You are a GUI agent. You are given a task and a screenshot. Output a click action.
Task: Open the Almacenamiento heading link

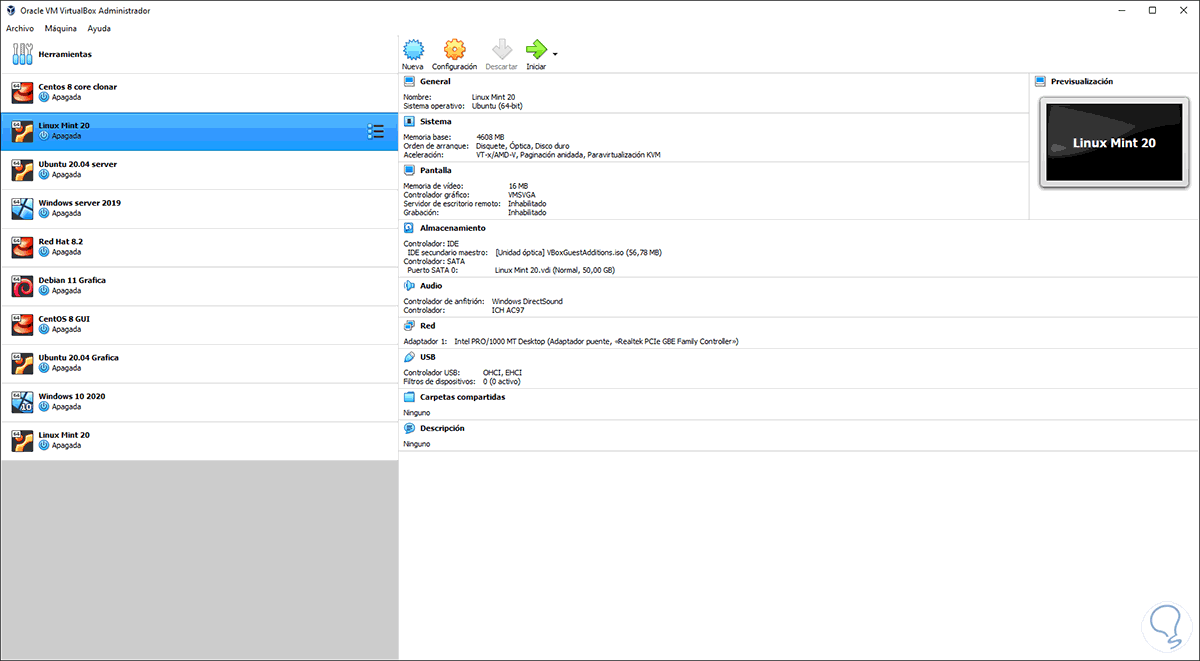pyautogui.click(x=453, y=227)
